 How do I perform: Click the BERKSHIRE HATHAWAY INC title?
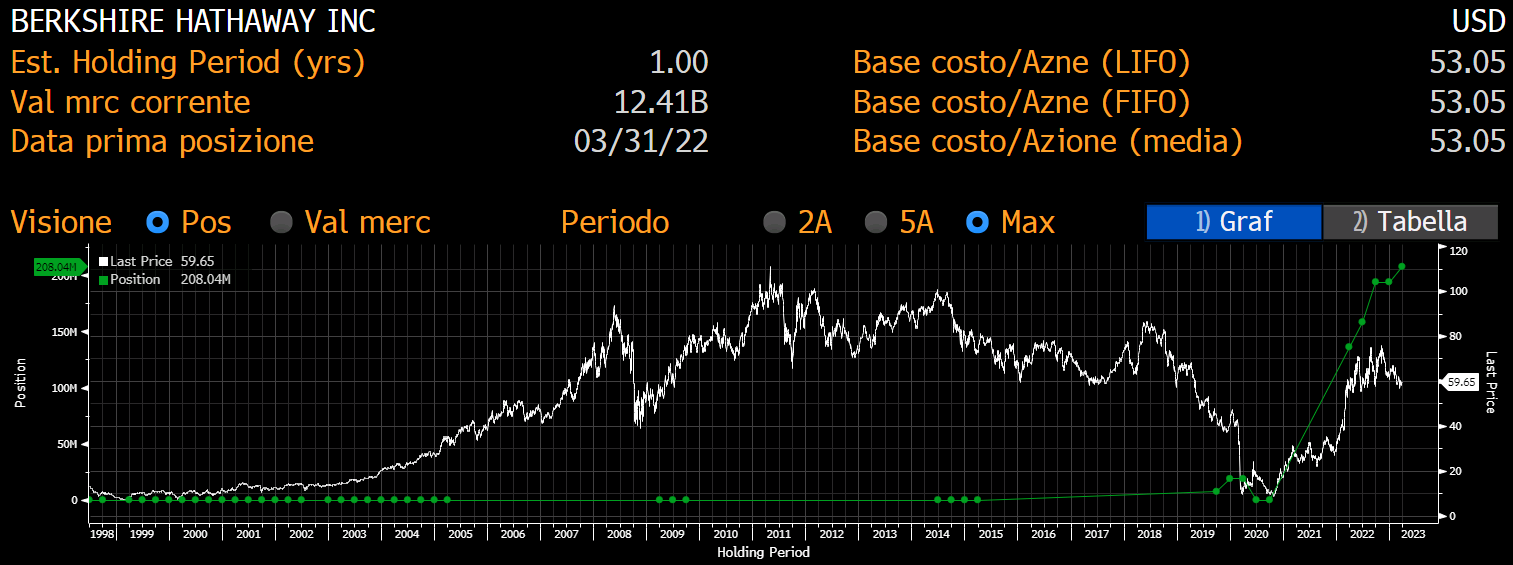194,21
